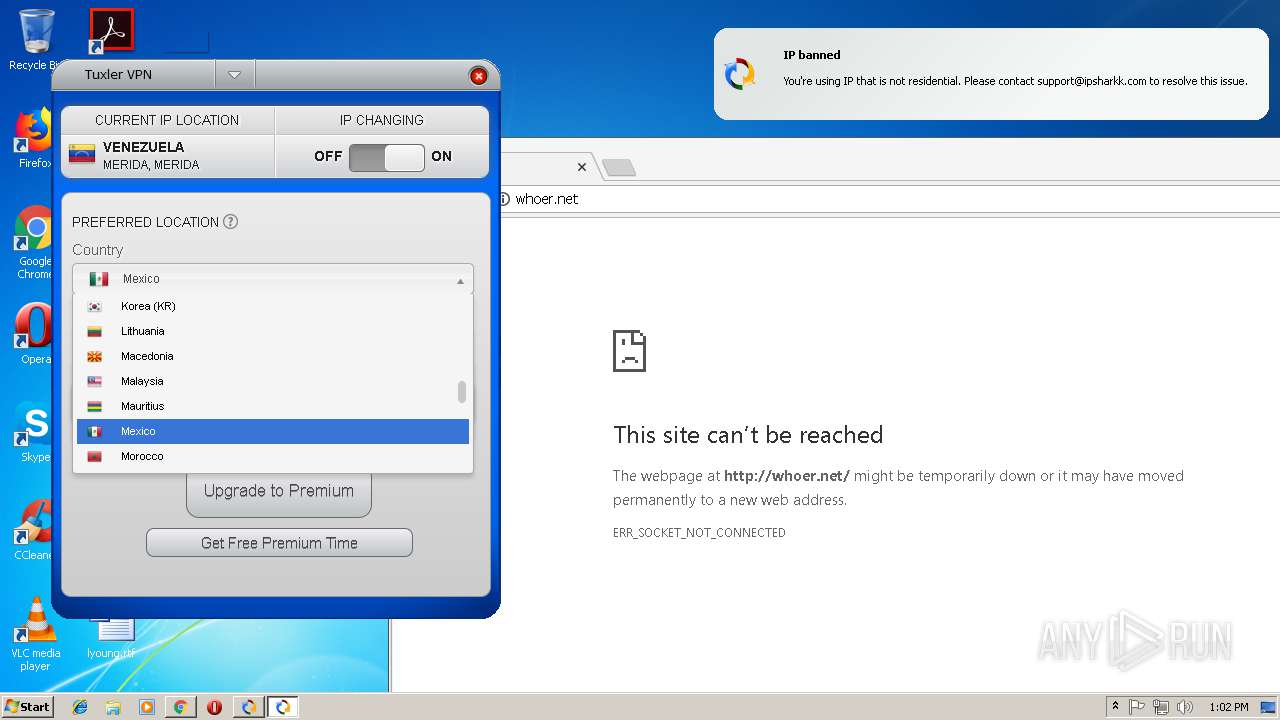This screenshot has width=1280, height=720.
Task: Launch Google Chrome desktop shortcut
Action: [34, 242]
